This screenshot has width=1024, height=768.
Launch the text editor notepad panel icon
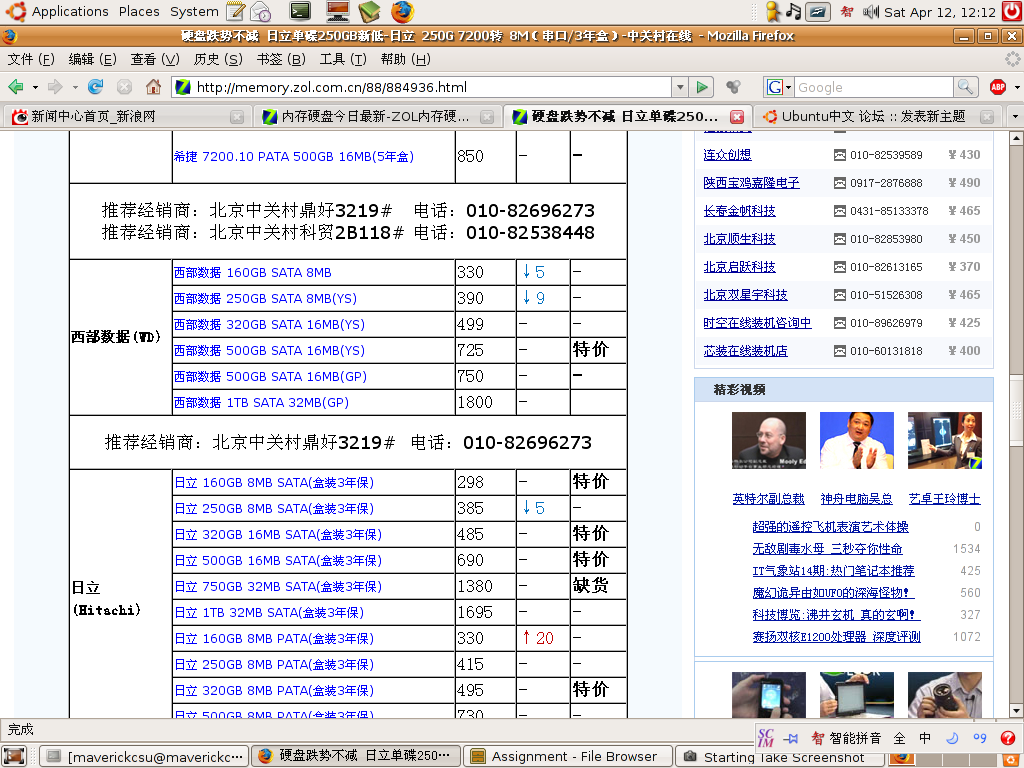[235, 11]
